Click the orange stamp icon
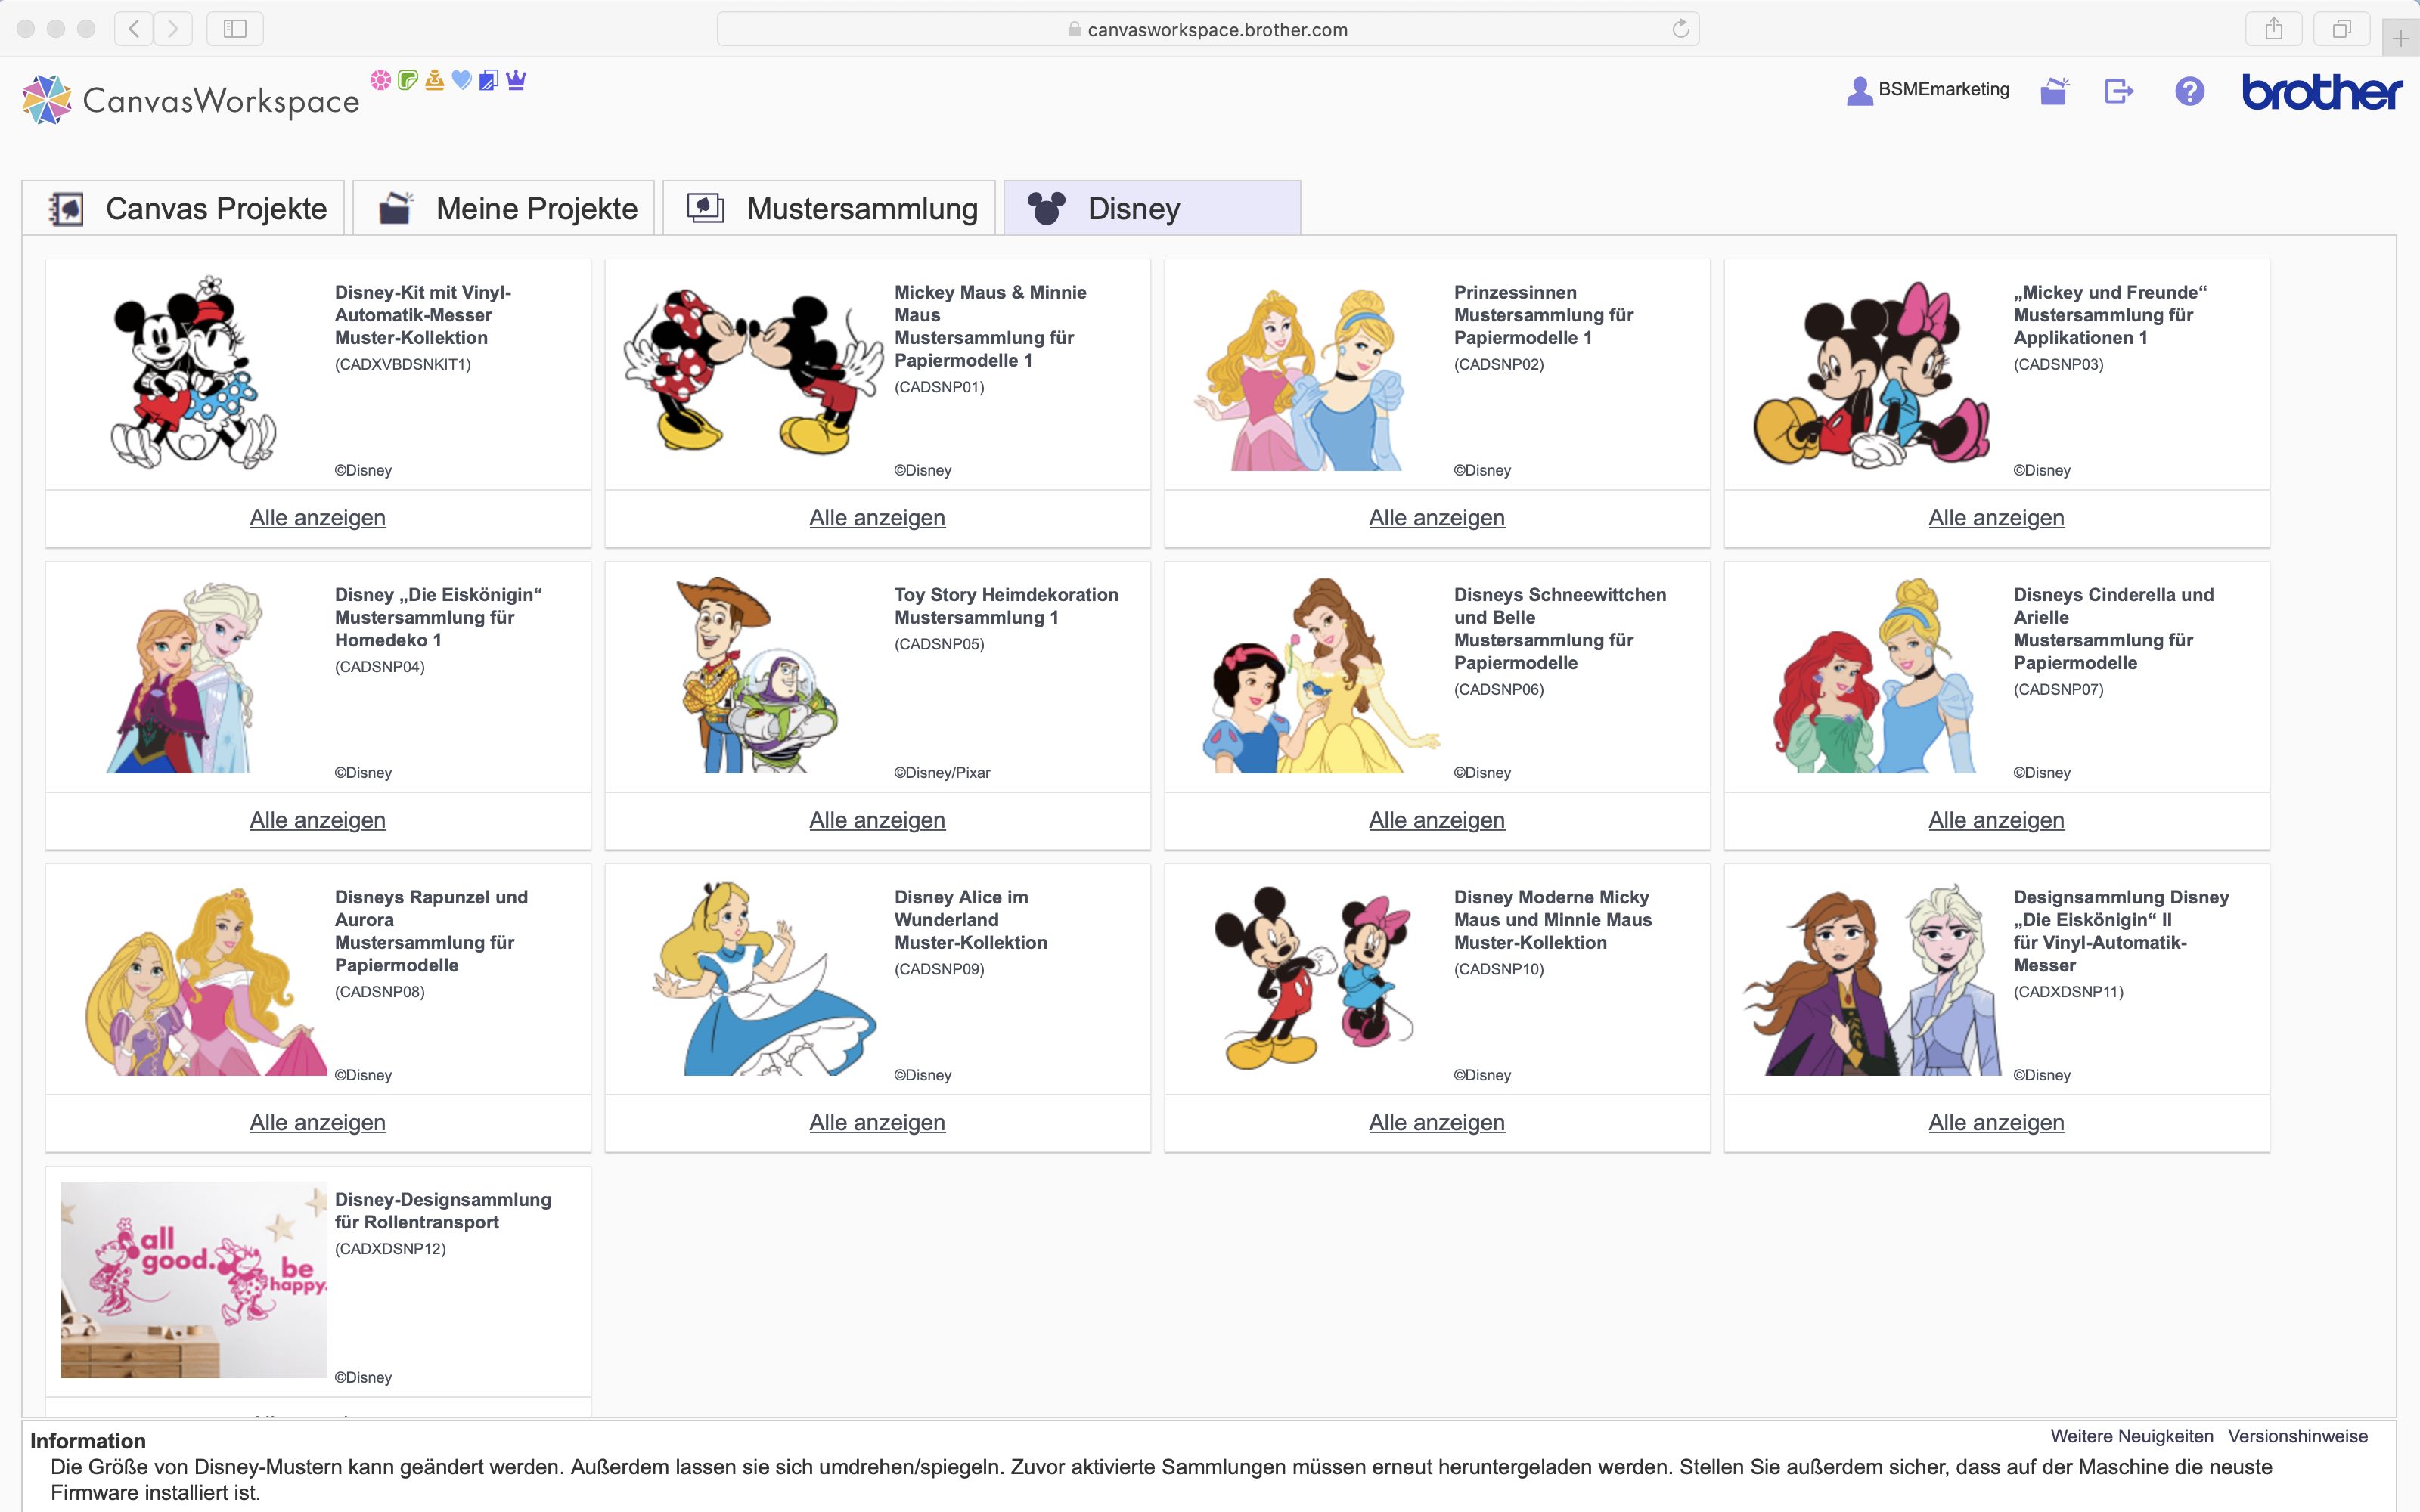The height and width of the screenshot is (1512, 2420). [x=434, y=80]
